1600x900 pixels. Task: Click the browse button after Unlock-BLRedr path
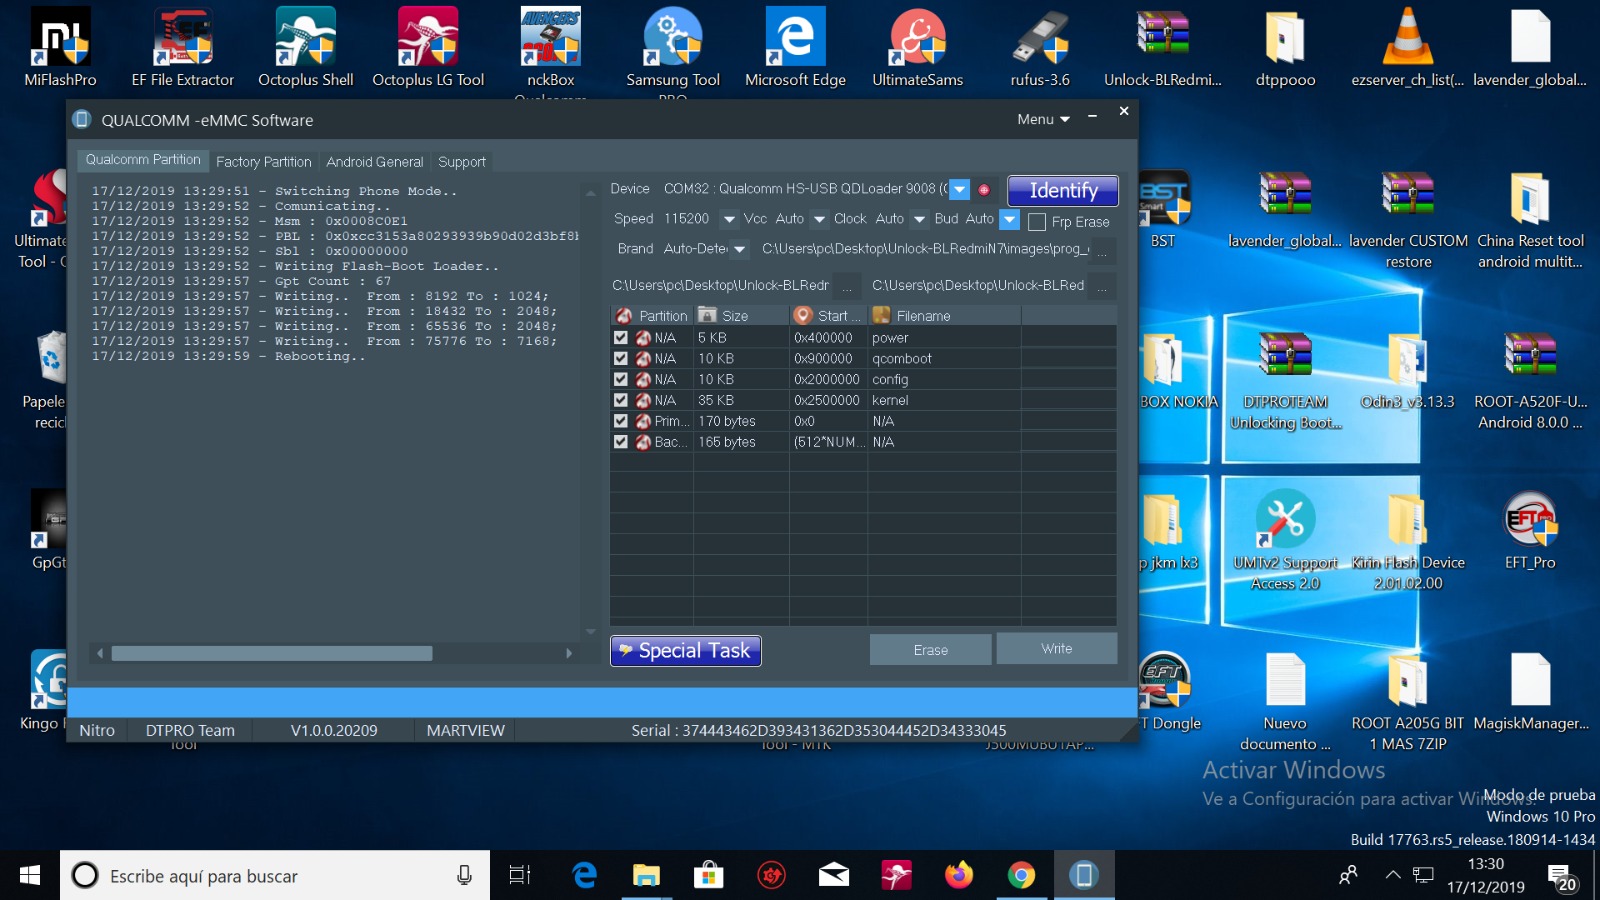pos(846,287)
